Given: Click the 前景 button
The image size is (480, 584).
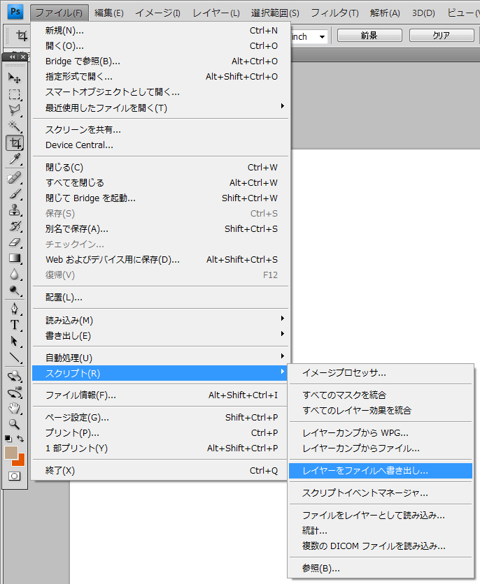Looking at the screenshot, I should pyautogui.click(x=369, y=35).
